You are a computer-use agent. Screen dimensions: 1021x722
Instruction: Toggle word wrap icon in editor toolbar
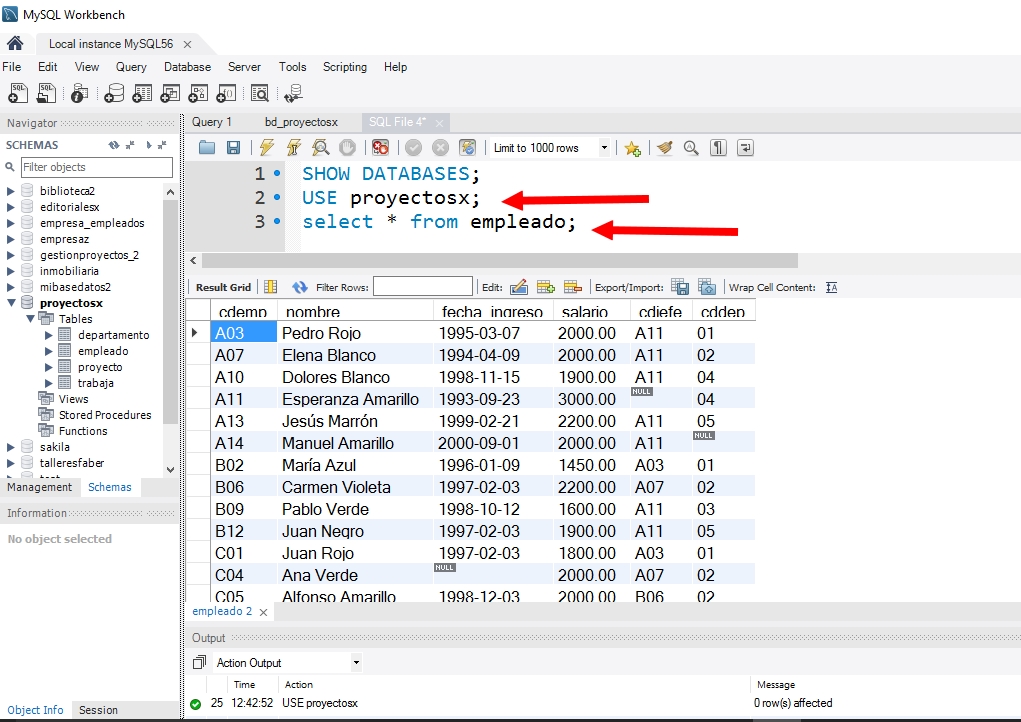point(745,148)
